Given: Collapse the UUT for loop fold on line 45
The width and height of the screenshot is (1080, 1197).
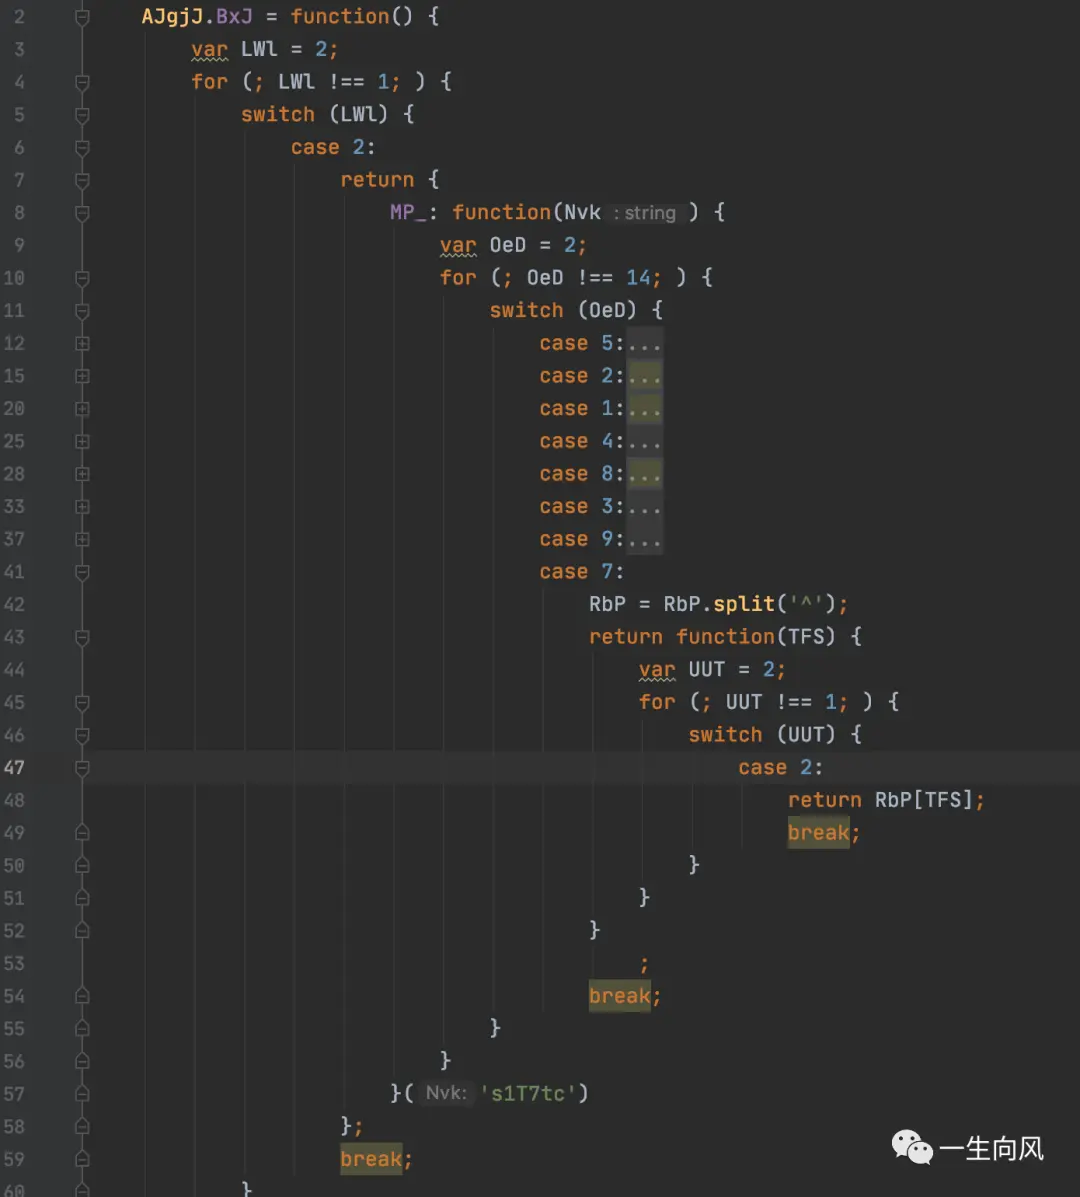Looking at the screenshot, I should pos(82,702).
